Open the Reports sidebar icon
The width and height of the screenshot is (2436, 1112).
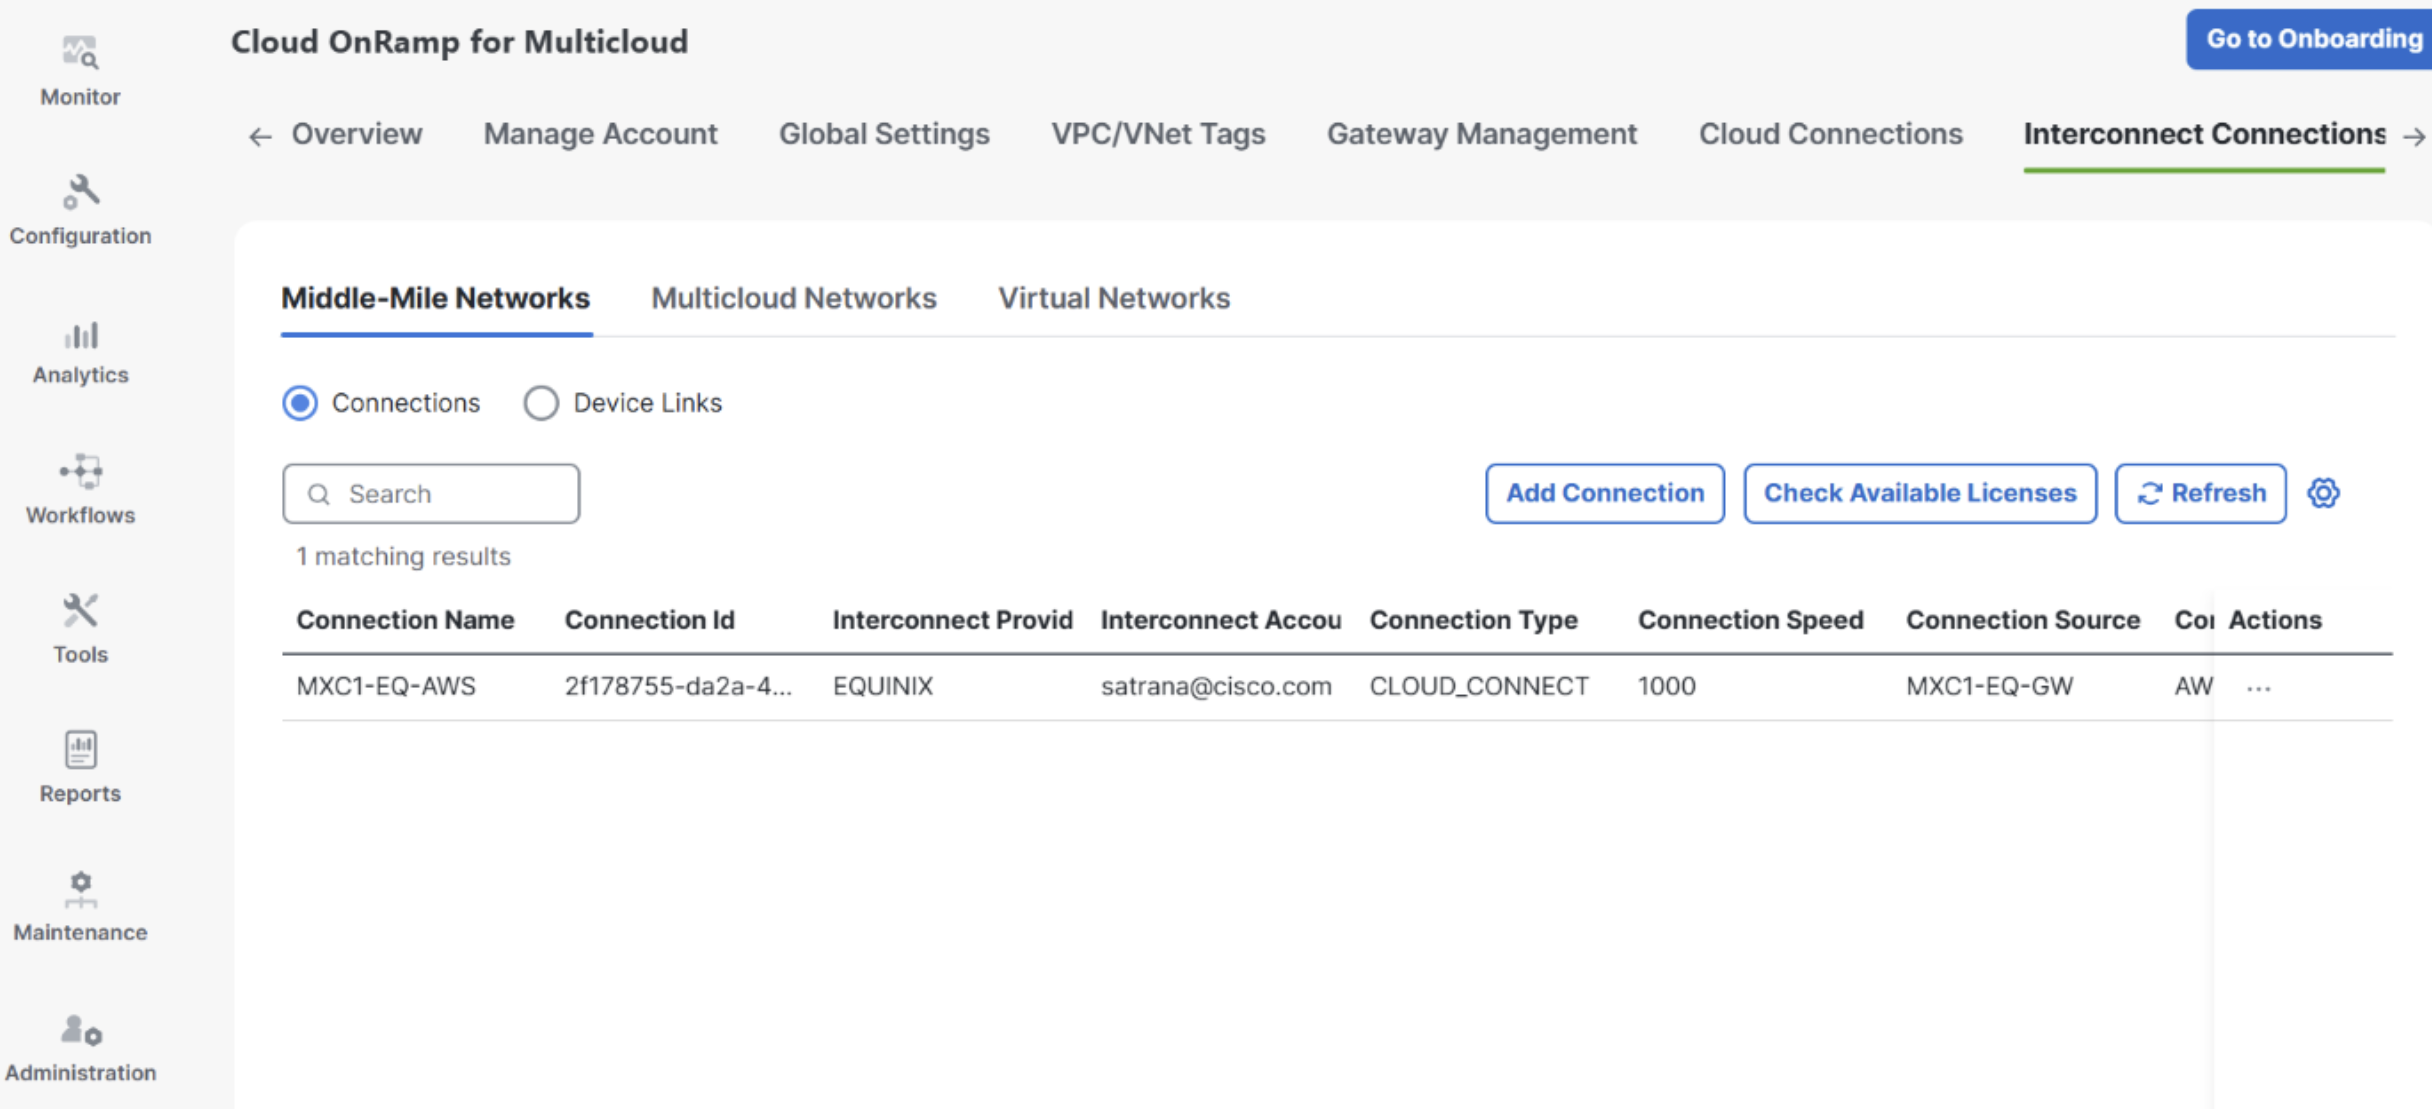point(80,750)
